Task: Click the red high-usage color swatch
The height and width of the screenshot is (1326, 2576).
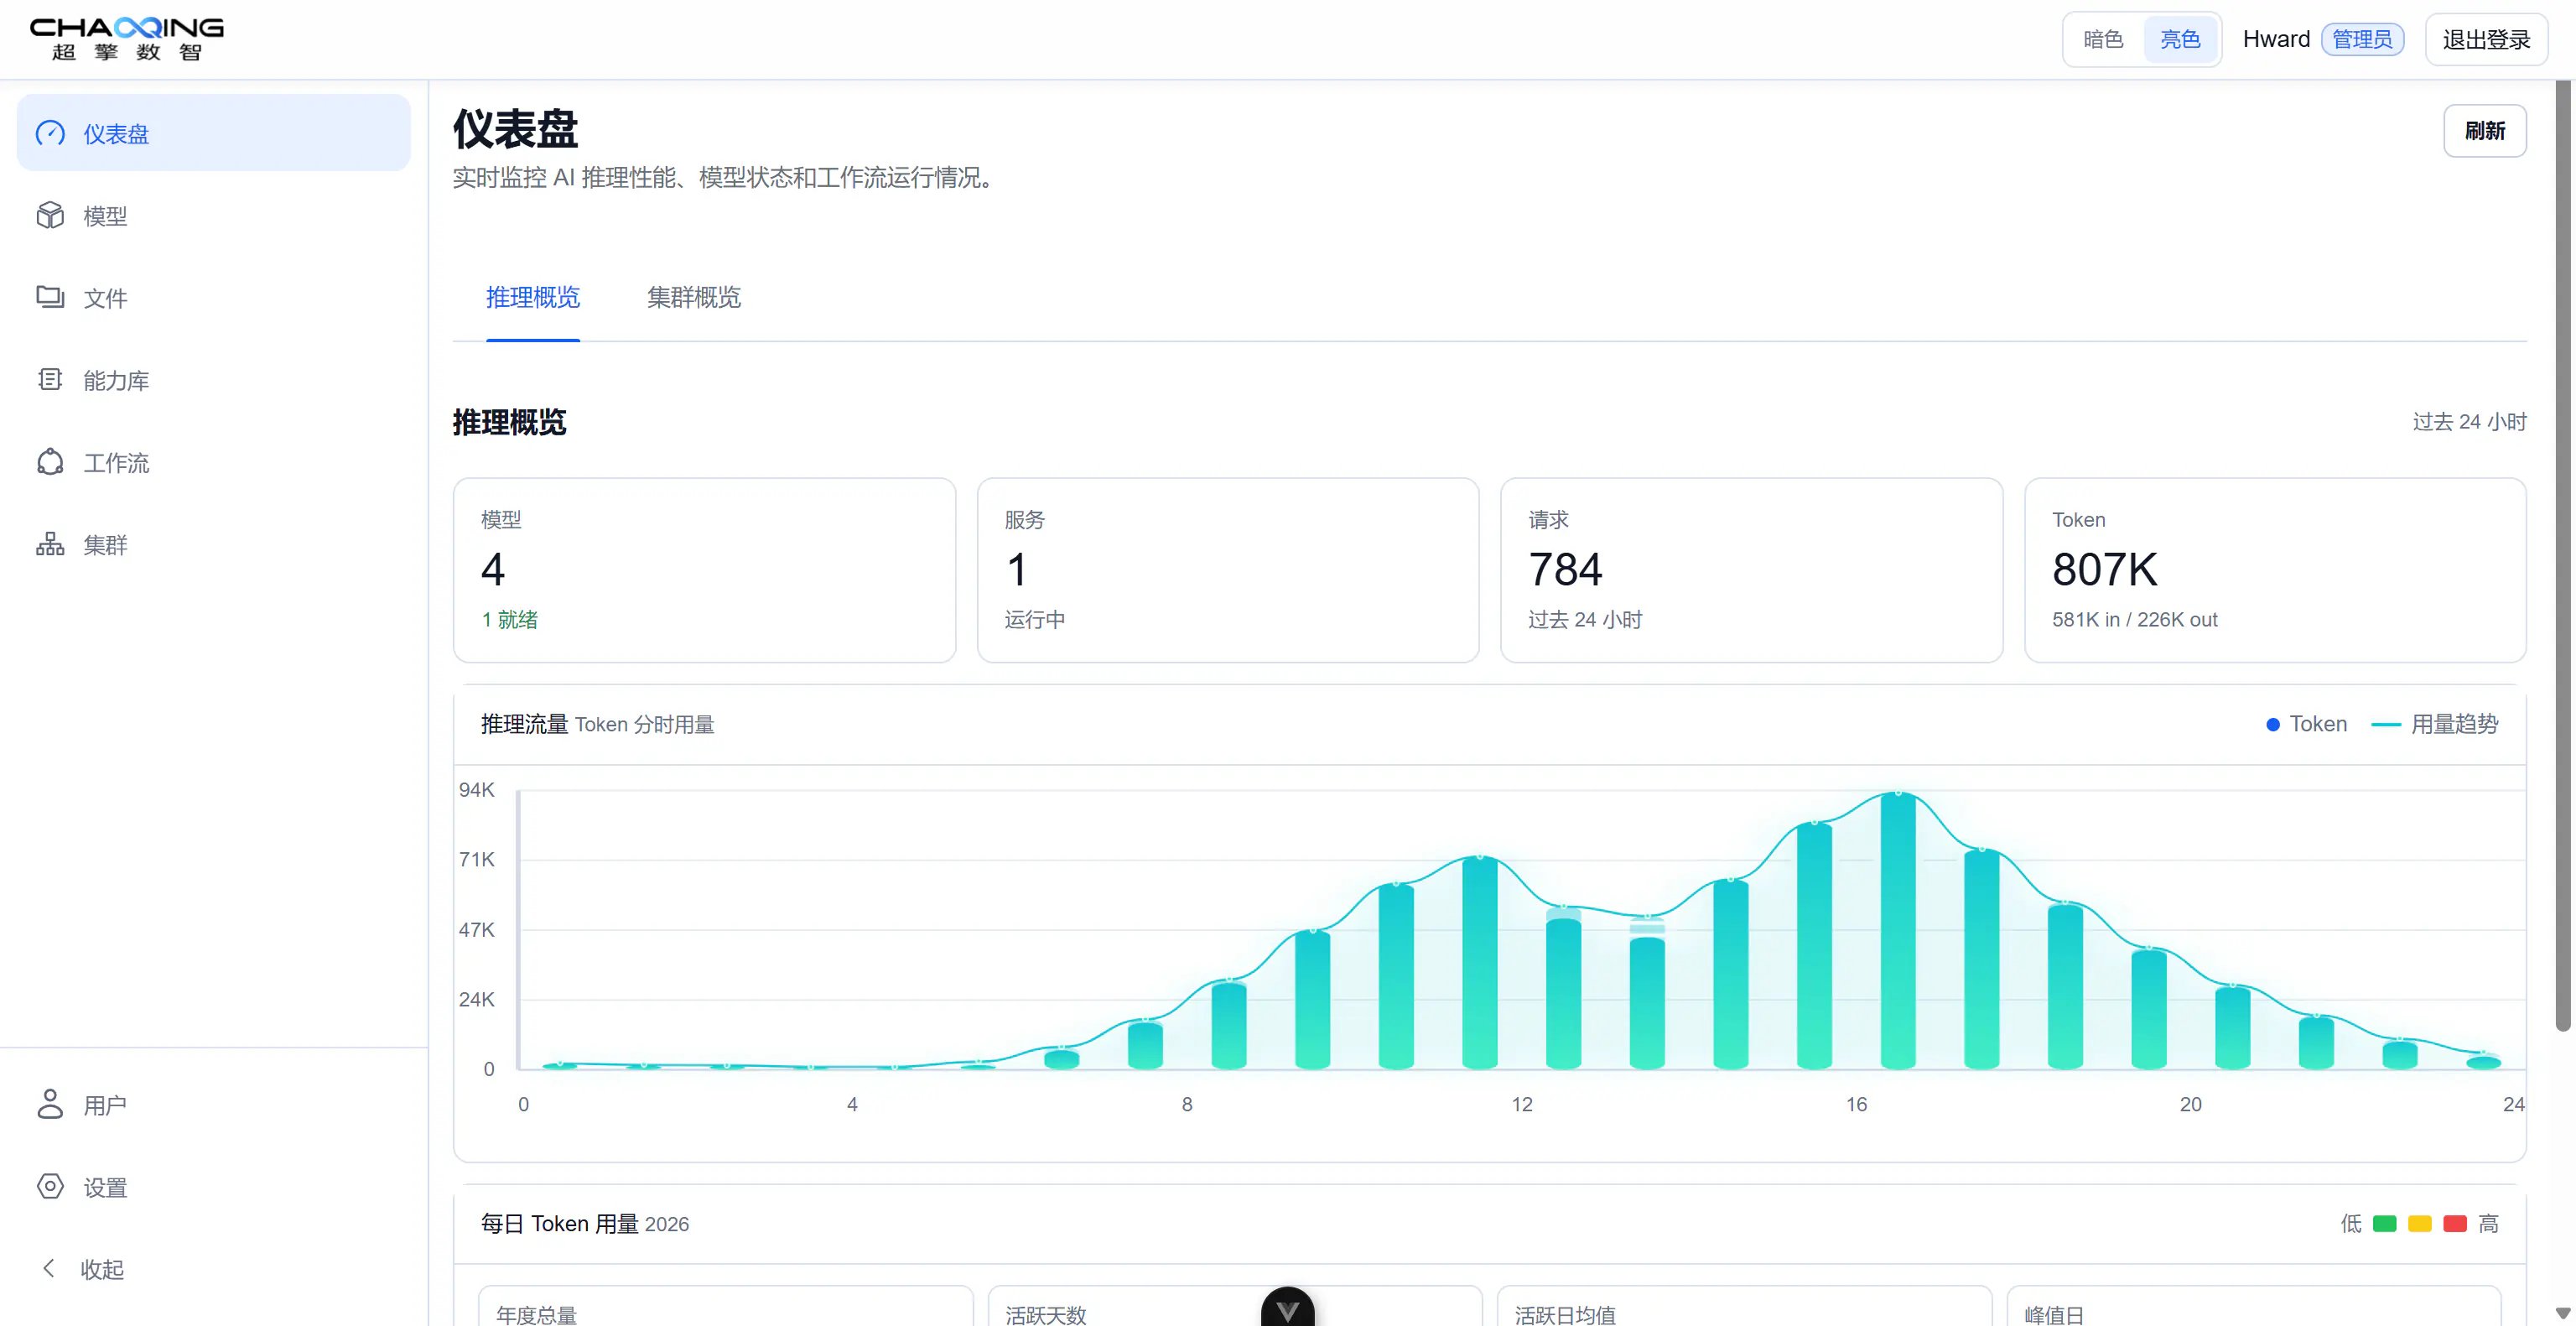Action: point(2454,1224)
